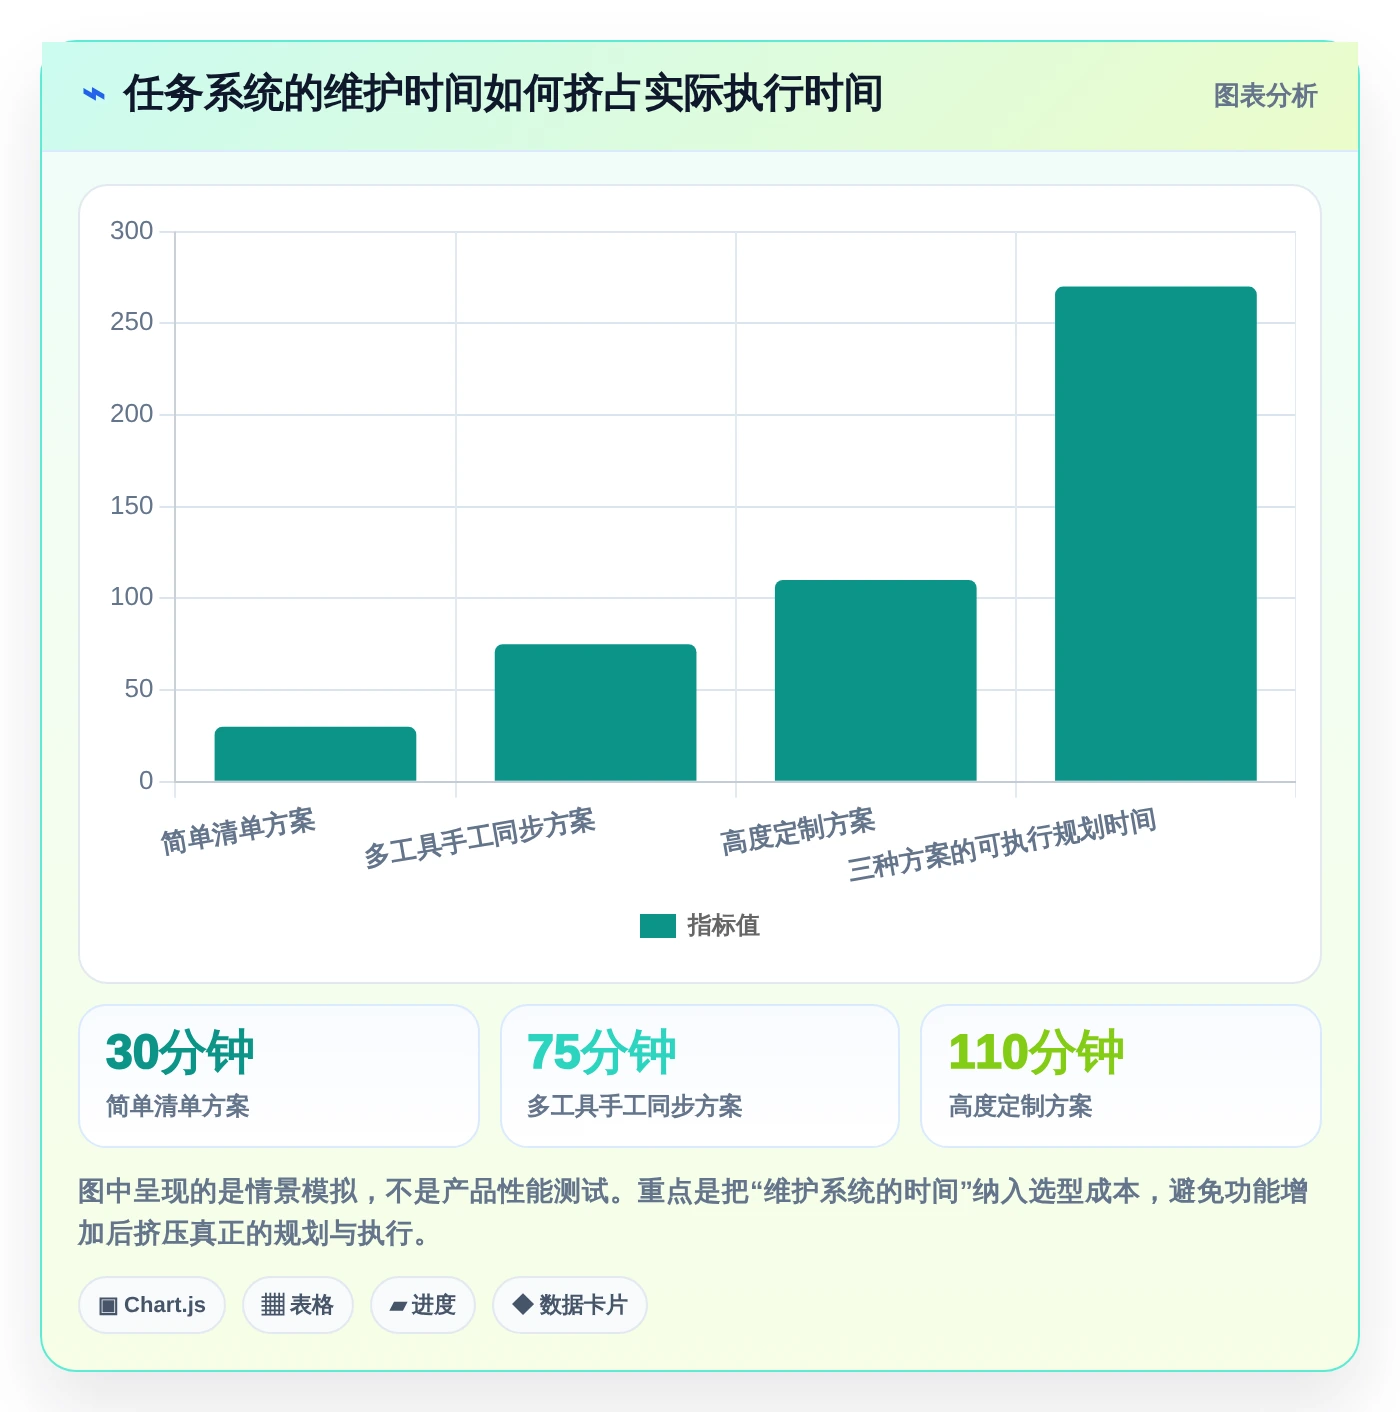Click the 300 y-axis tick value
1400x1412 pixels.
point(132,231)
